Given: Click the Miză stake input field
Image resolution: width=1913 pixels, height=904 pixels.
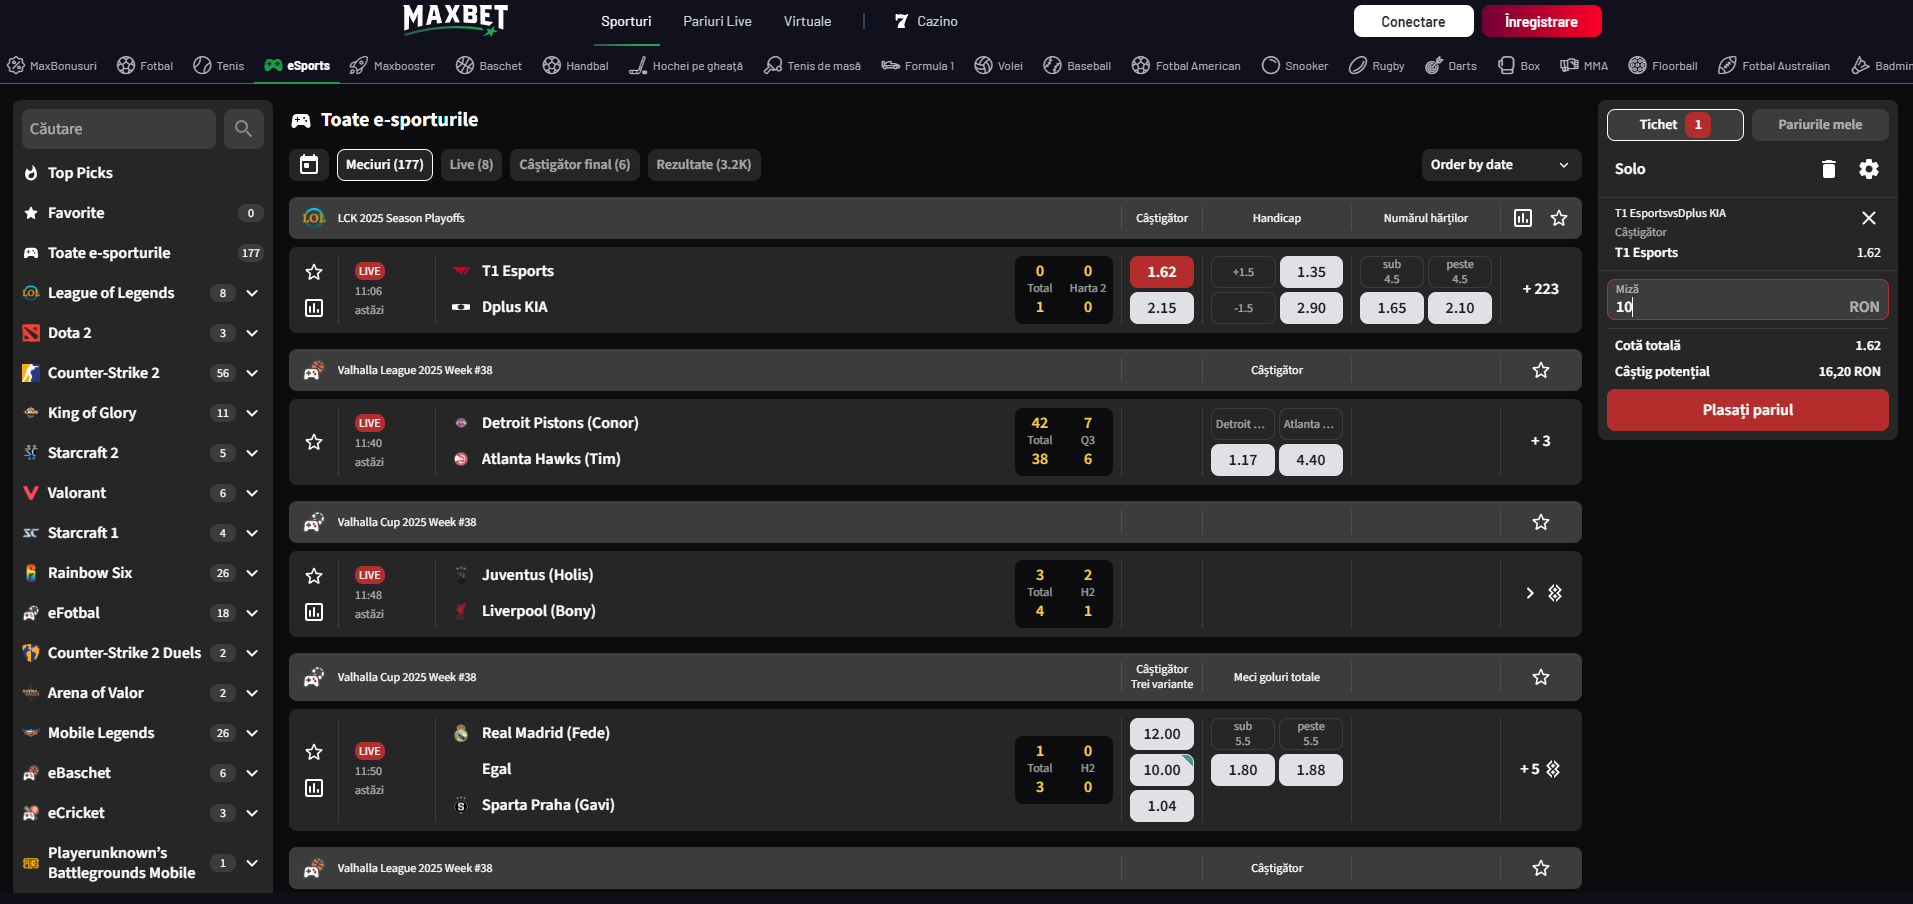Looking at the screenshot, I should point(1730,306).
